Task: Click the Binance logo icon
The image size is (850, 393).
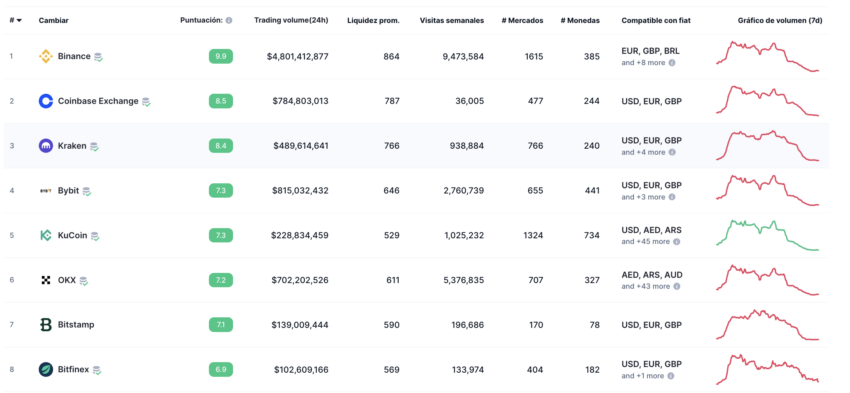Action: (x=46, y=56)
